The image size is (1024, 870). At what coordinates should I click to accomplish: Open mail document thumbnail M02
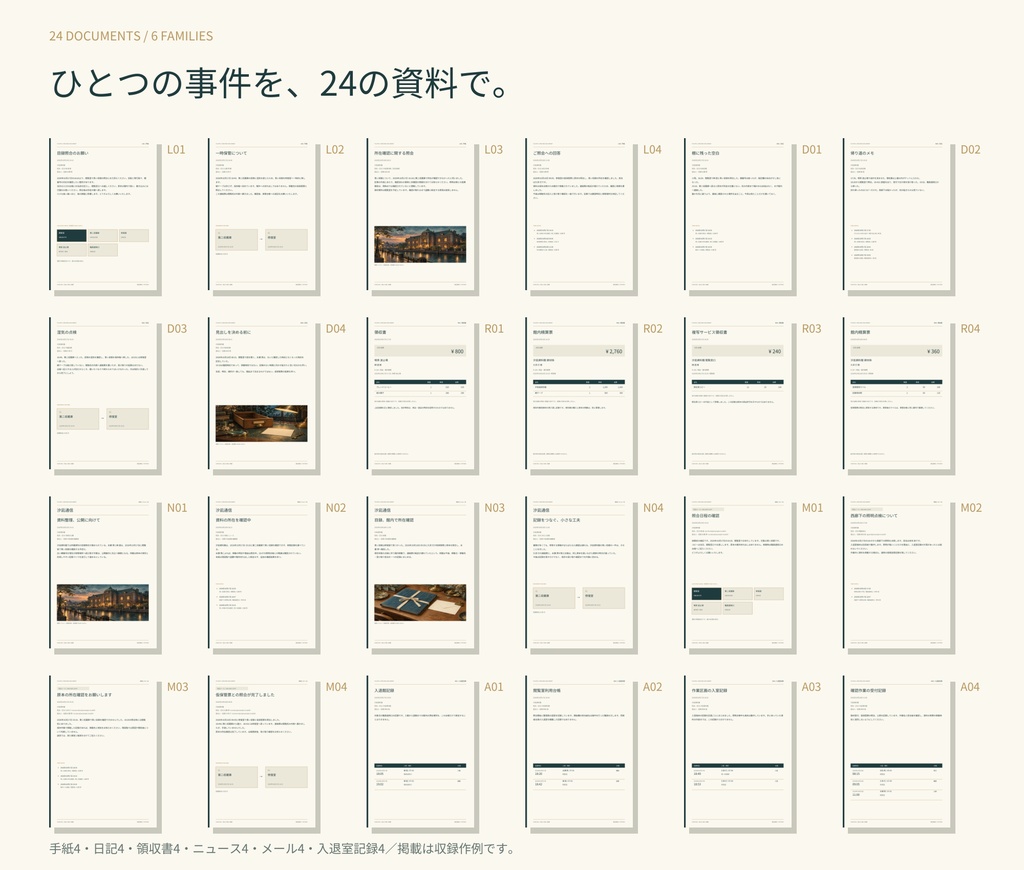point(897,572)
